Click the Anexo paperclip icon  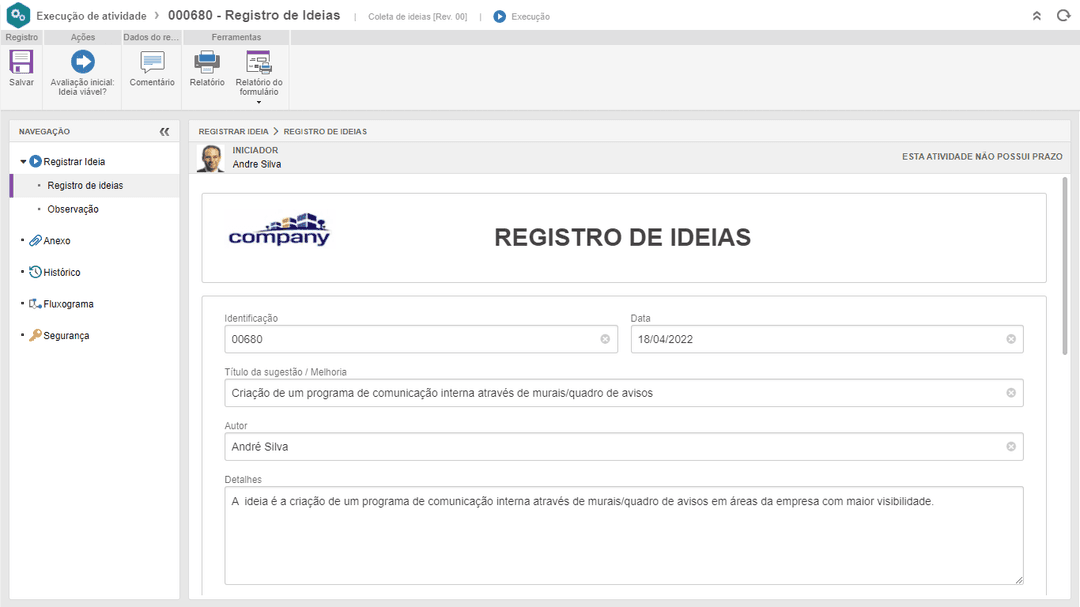(35, 240)
